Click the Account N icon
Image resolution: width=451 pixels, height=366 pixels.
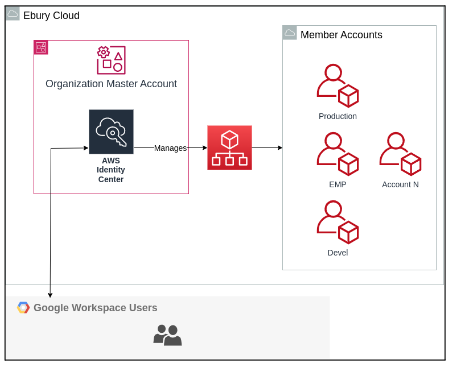[x=400, y=154]
